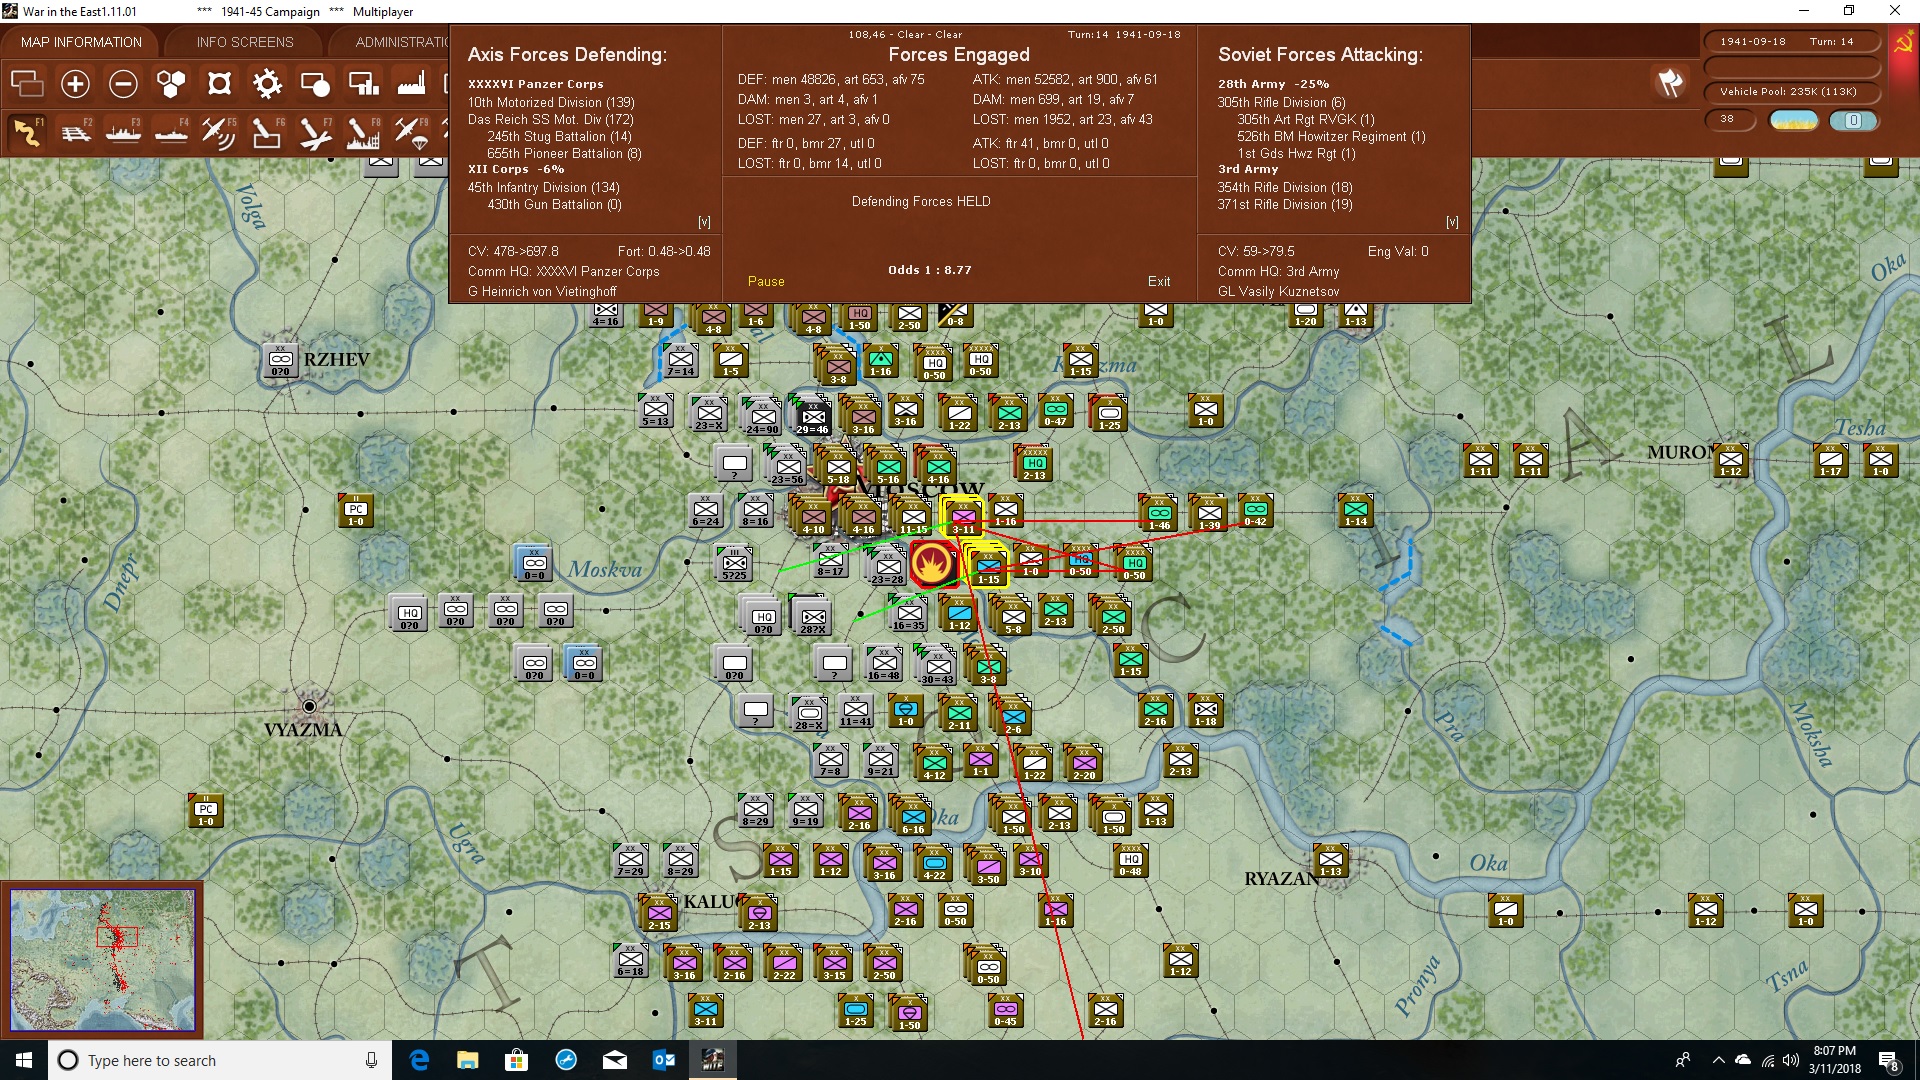Select the F5 air recon plane icon

click(218, 132)
